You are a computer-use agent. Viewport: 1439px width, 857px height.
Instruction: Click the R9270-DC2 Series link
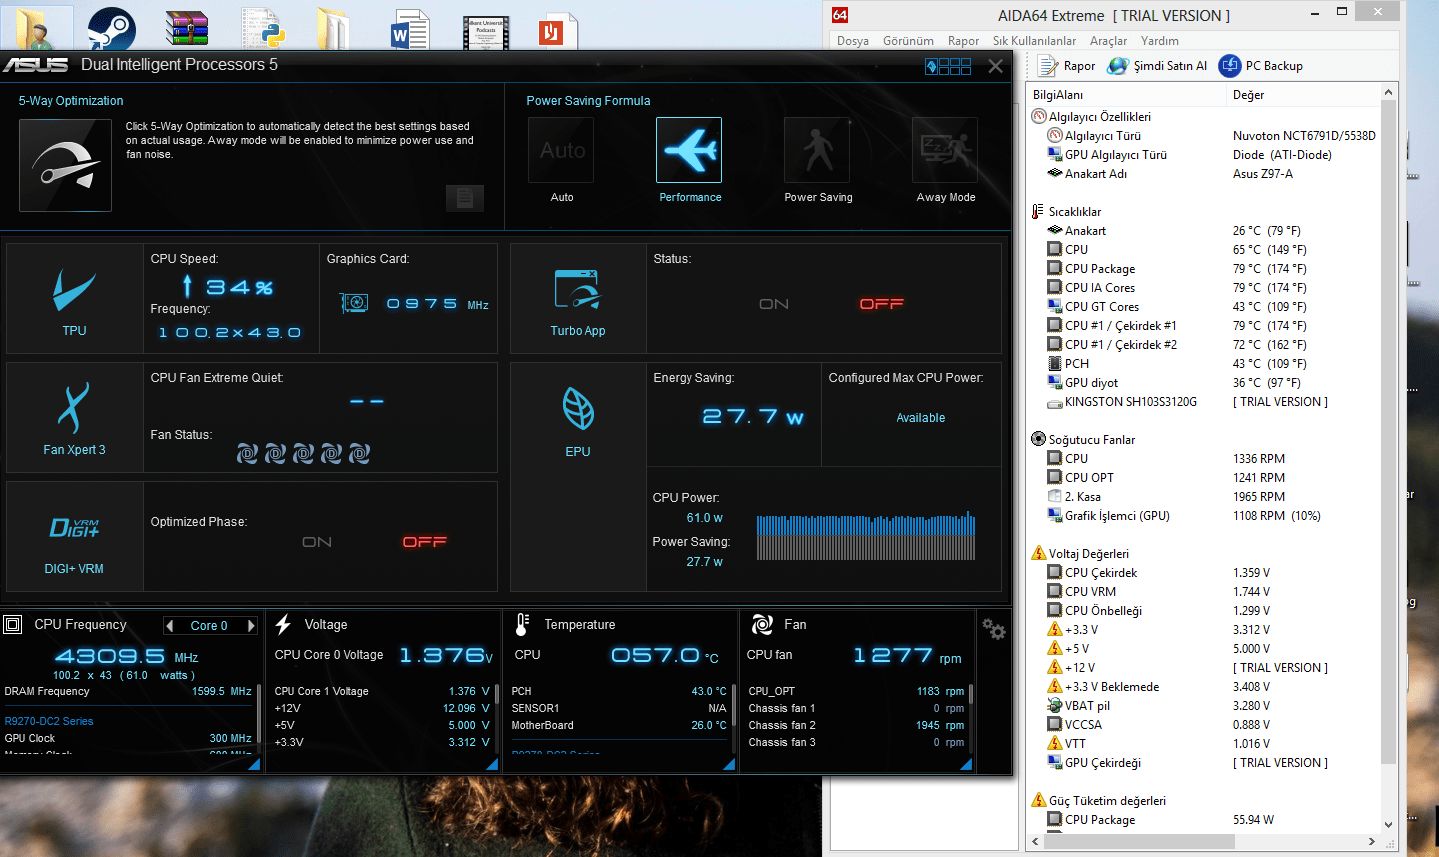49,721
